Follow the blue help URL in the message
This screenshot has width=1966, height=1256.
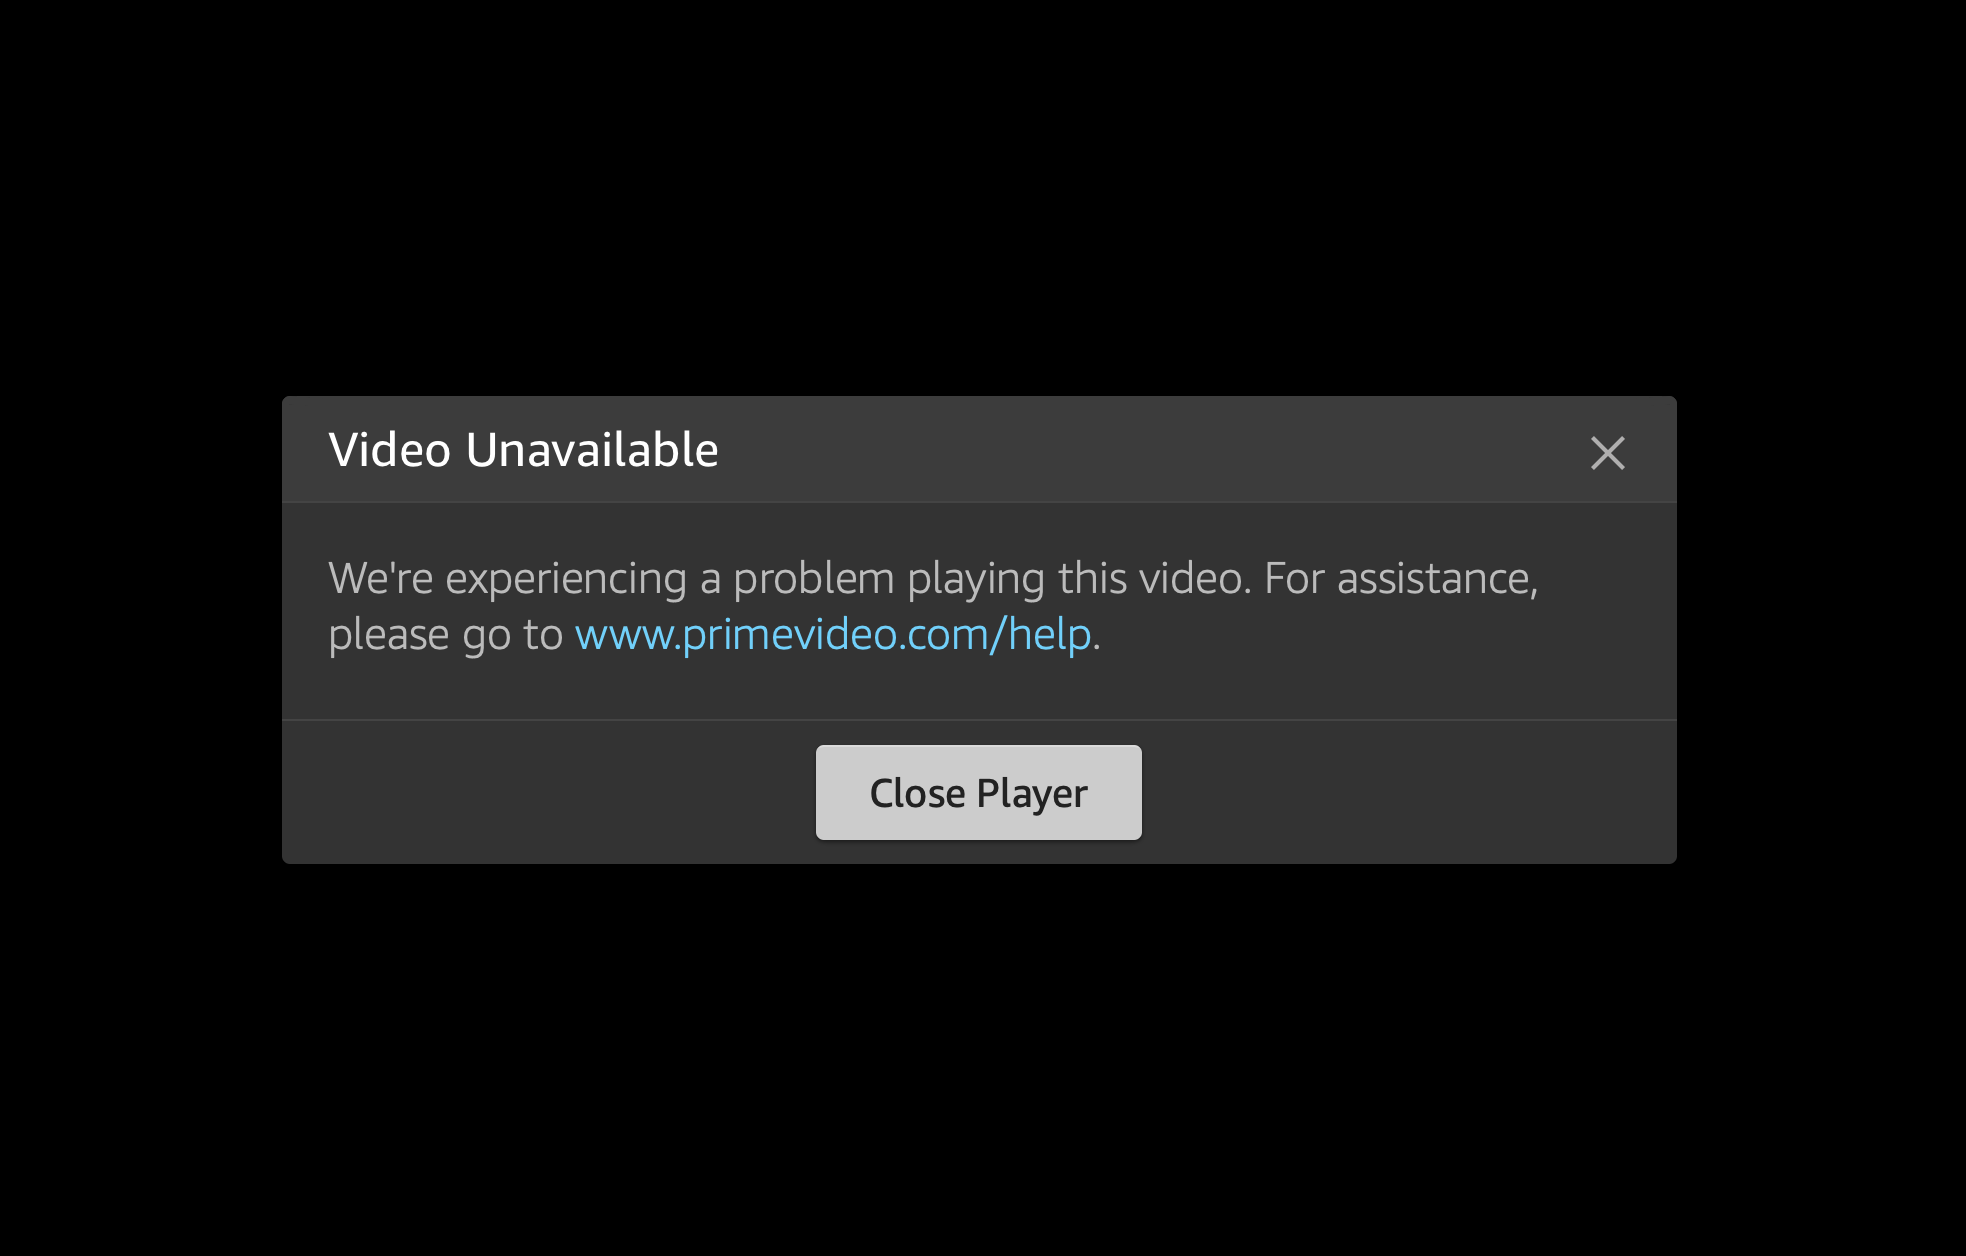tap(833, 634)
